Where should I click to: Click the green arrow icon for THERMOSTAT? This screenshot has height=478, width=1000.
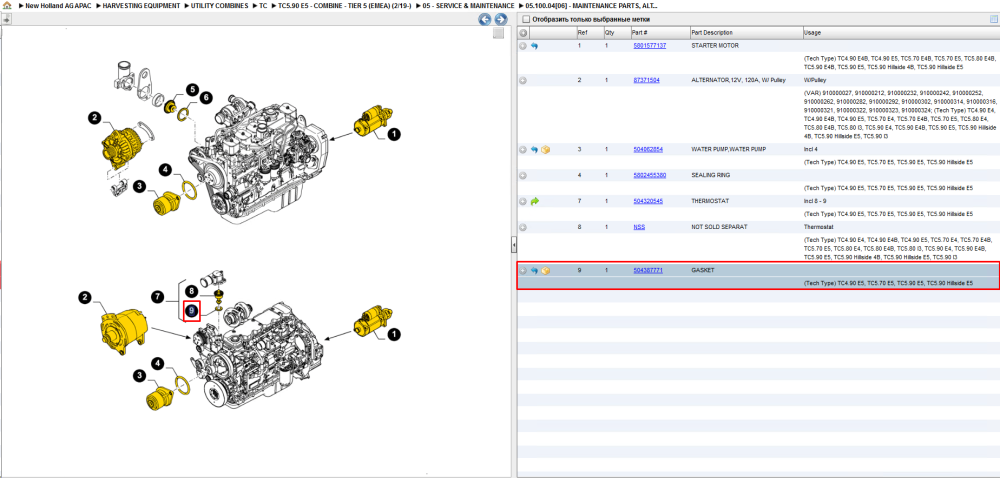[x=534, y=201]
